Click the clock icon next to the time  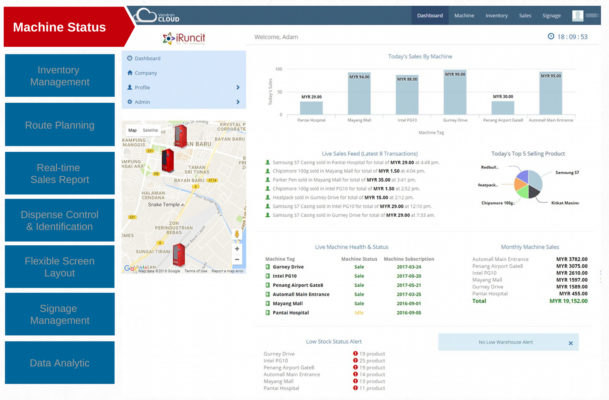(x=551, y=37)
